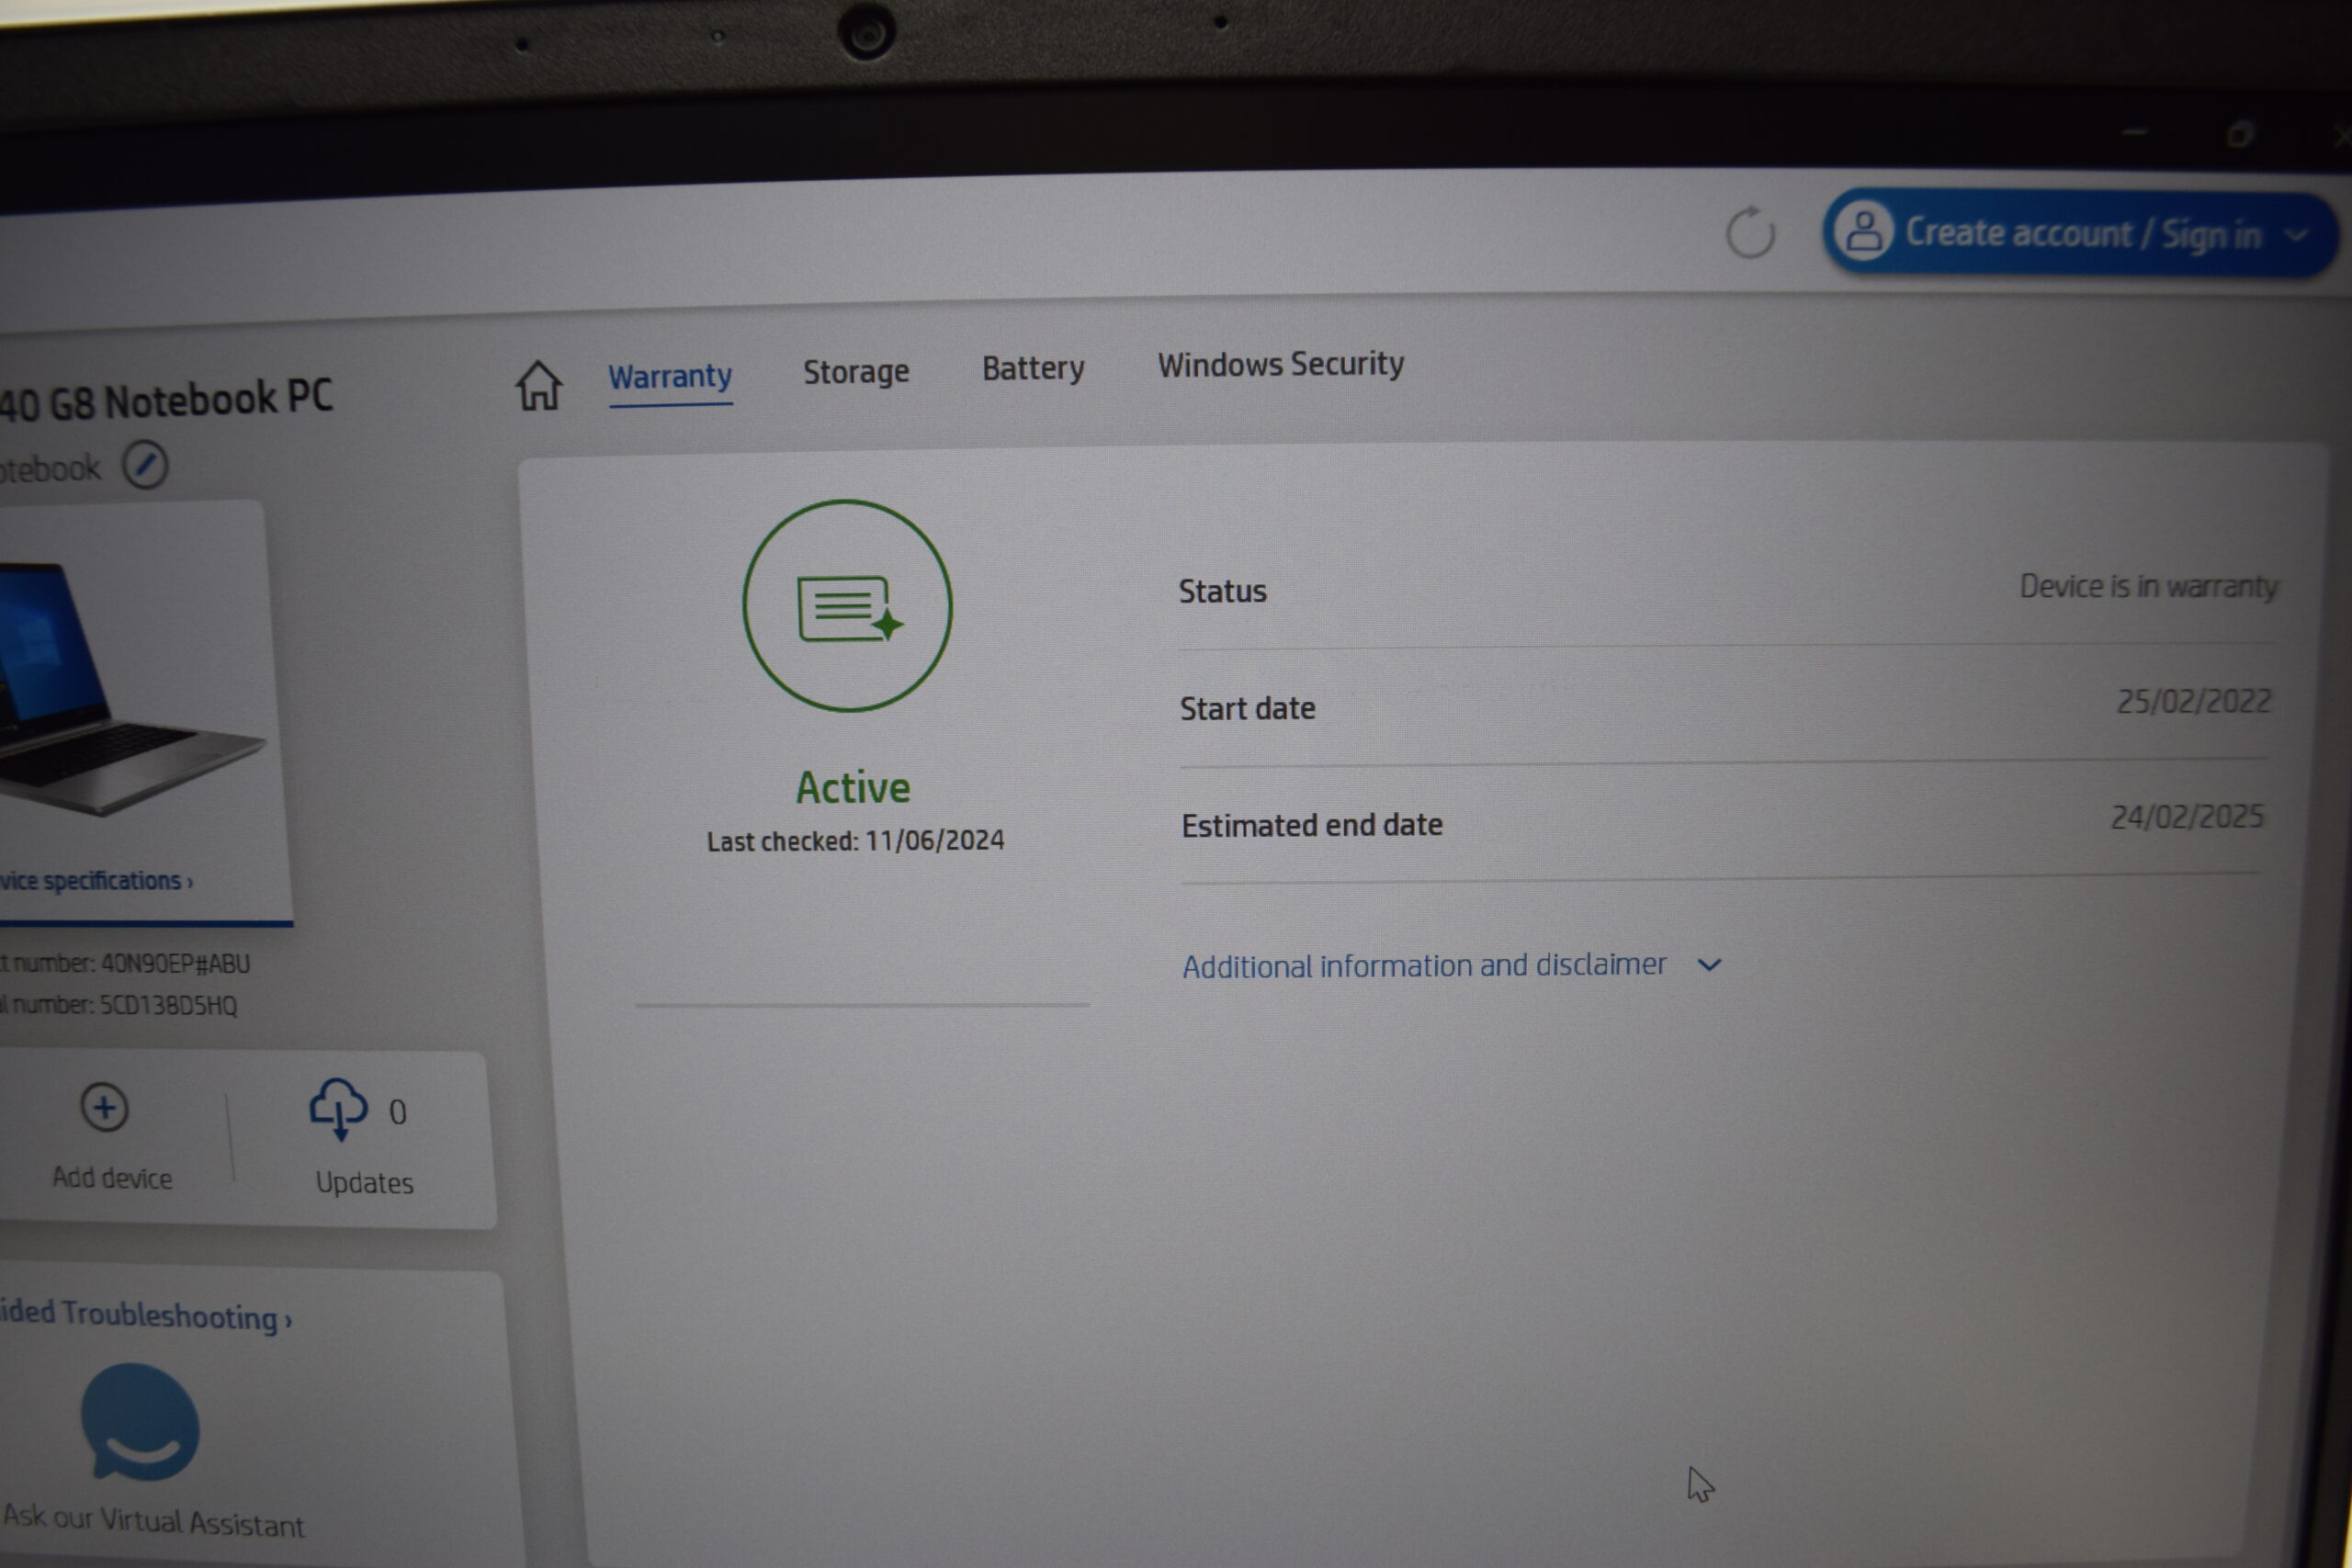
Task: Select the Warranty tab
Action: [670, 377]
